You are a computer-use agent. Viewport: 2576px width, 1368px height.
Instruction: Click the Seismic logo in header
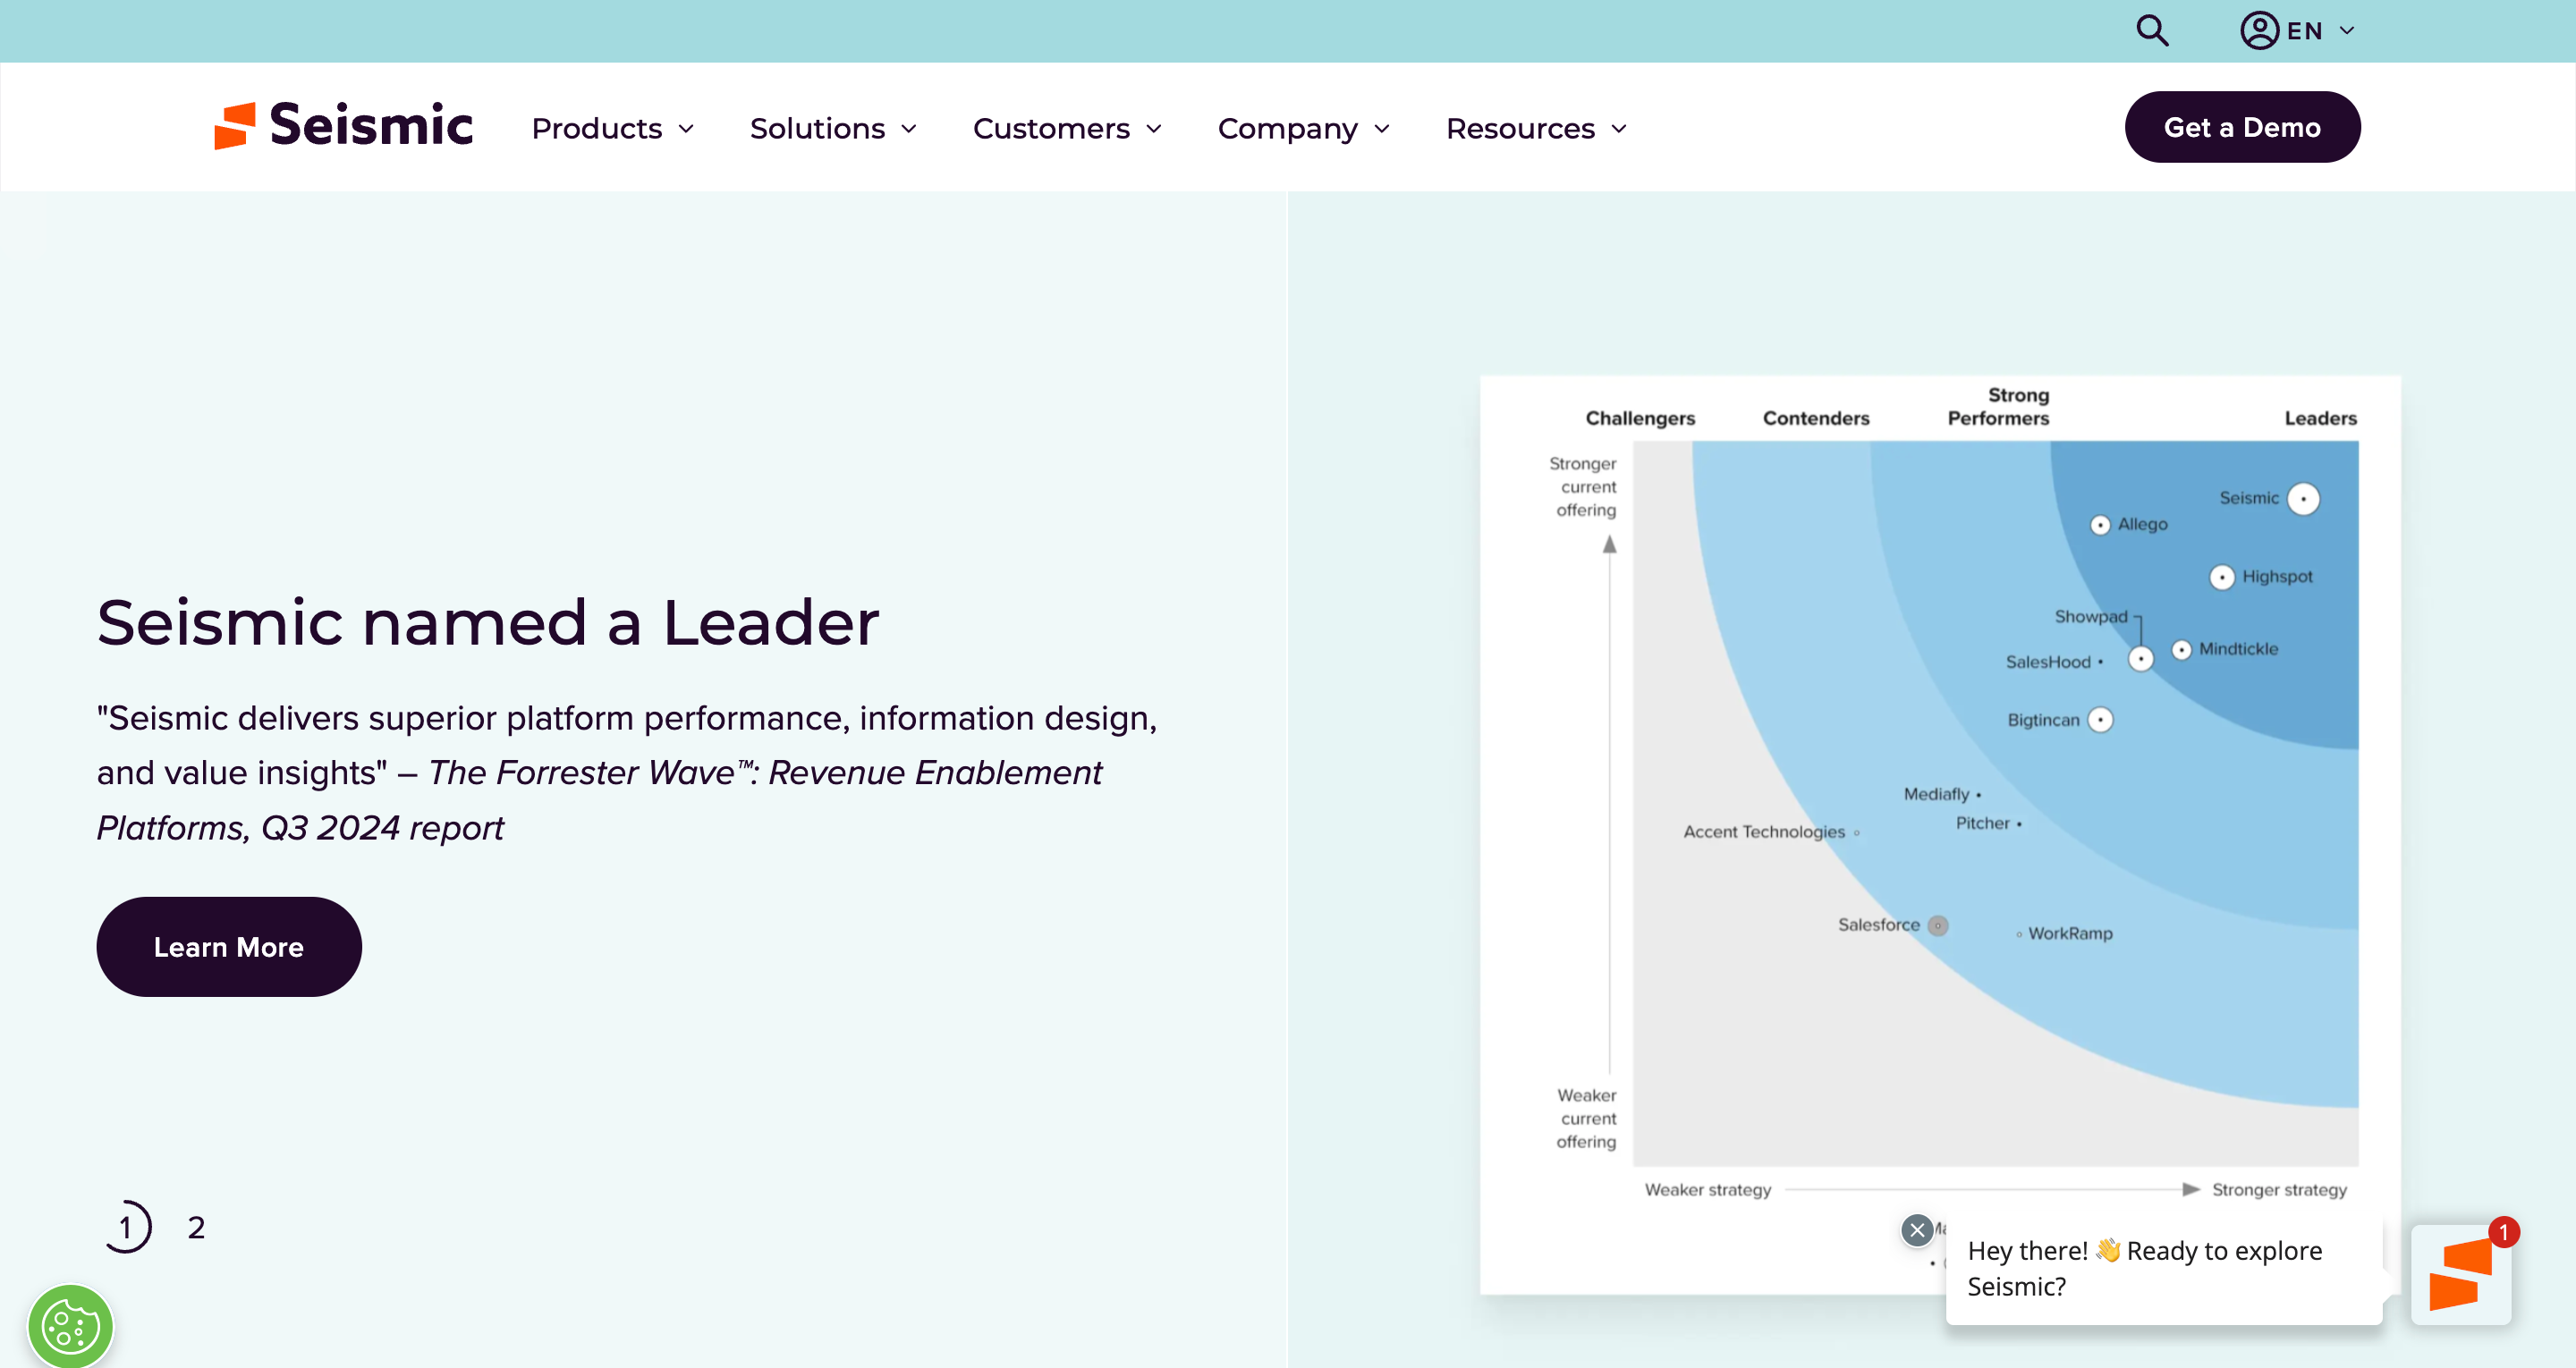(343, 126)
